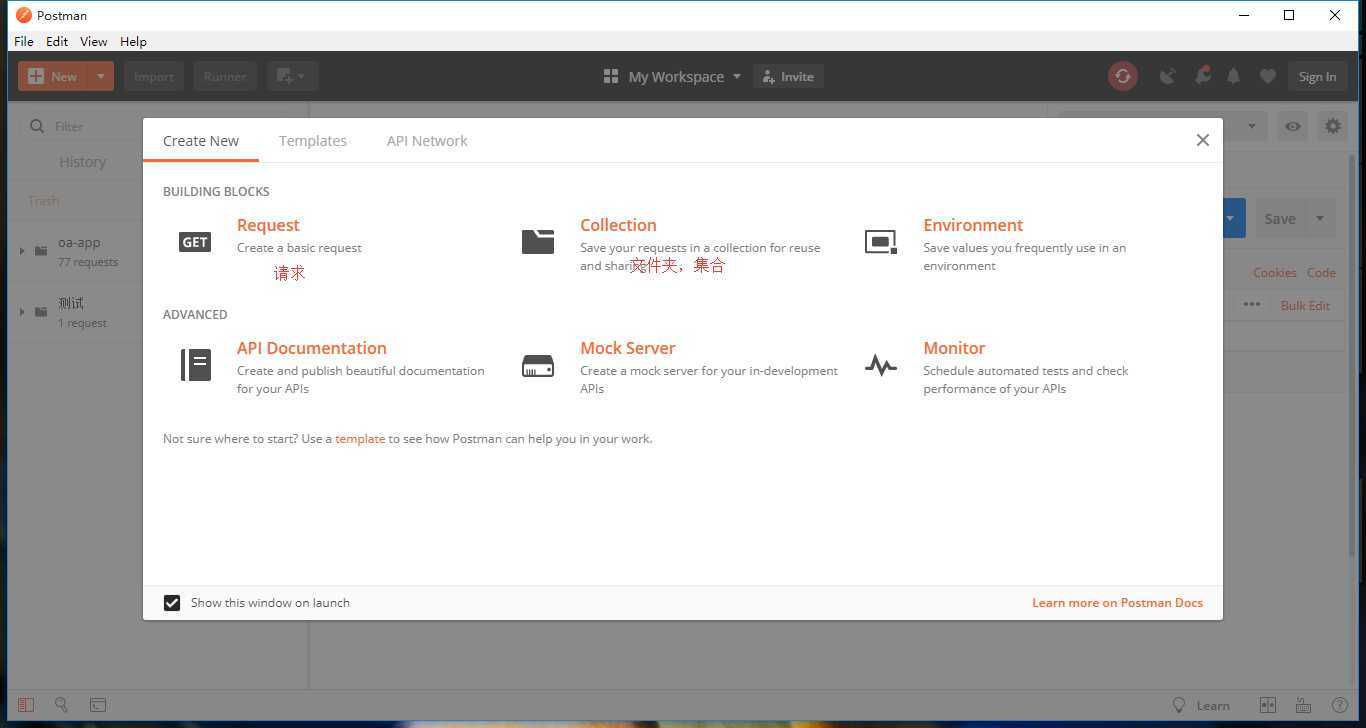Screen dimensions: 1366x728
Task: Open the three-dots menu near Bulk Edit
Action: click(1252, 304)
